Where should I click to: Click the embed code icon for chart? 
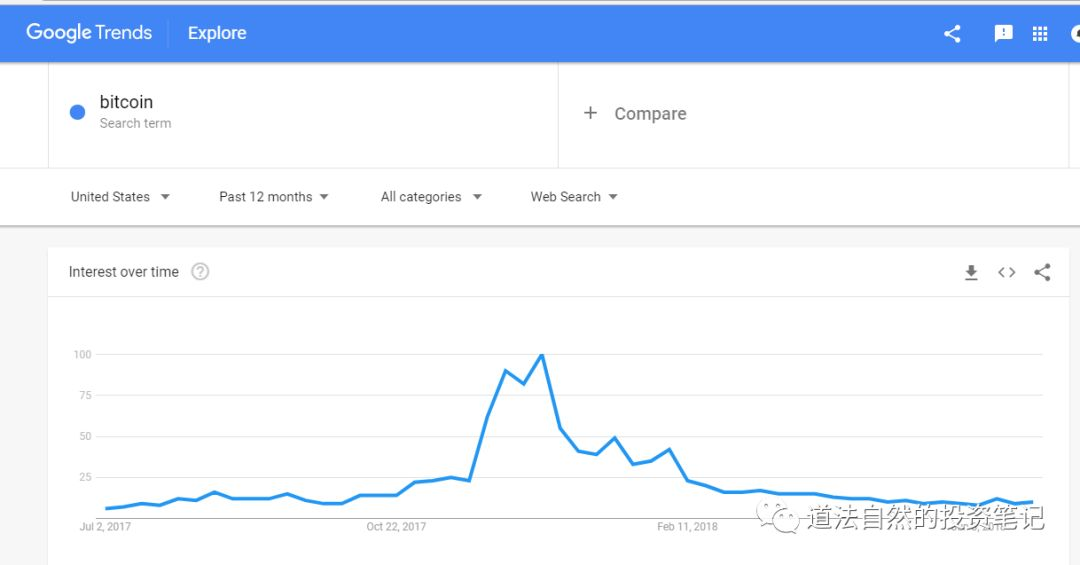click(1006, 272)
